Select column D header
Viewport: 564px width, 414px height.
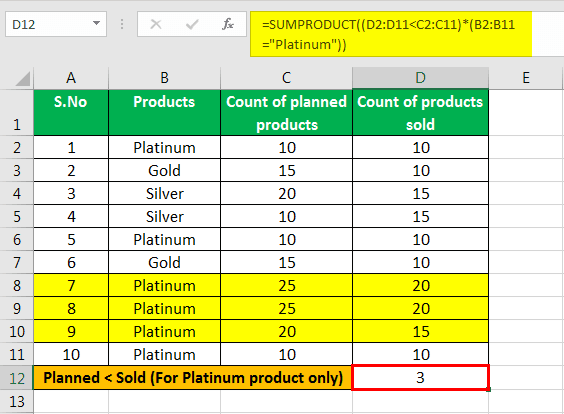420,78
